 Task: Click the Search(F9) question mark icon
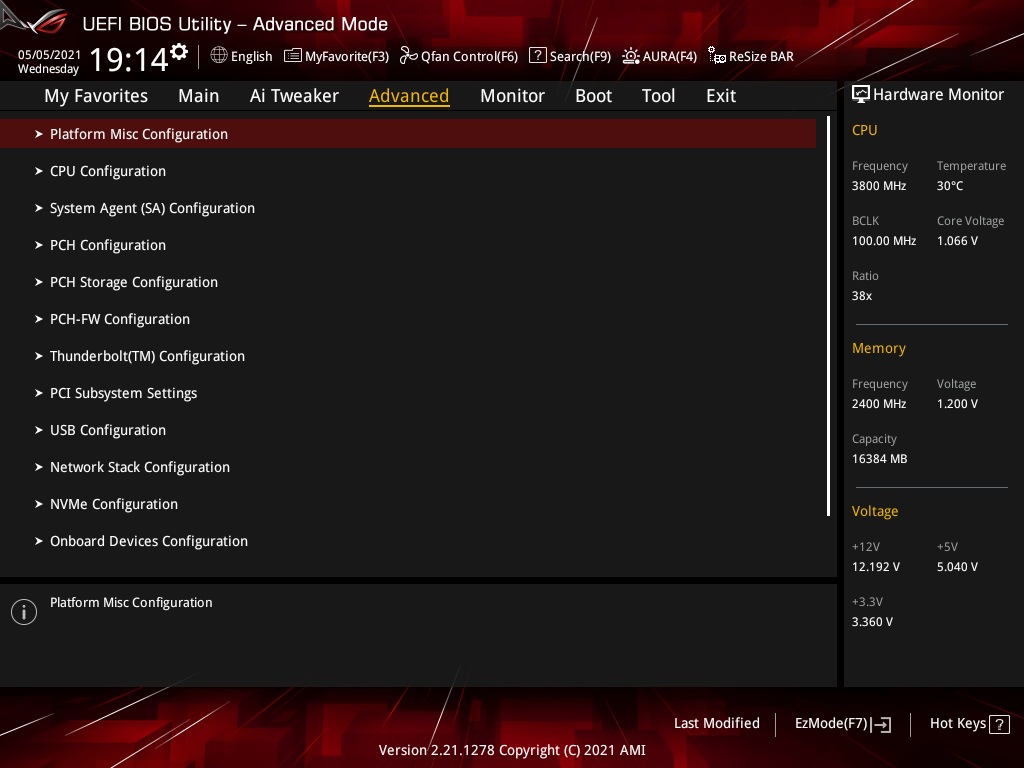click(537, 56)
